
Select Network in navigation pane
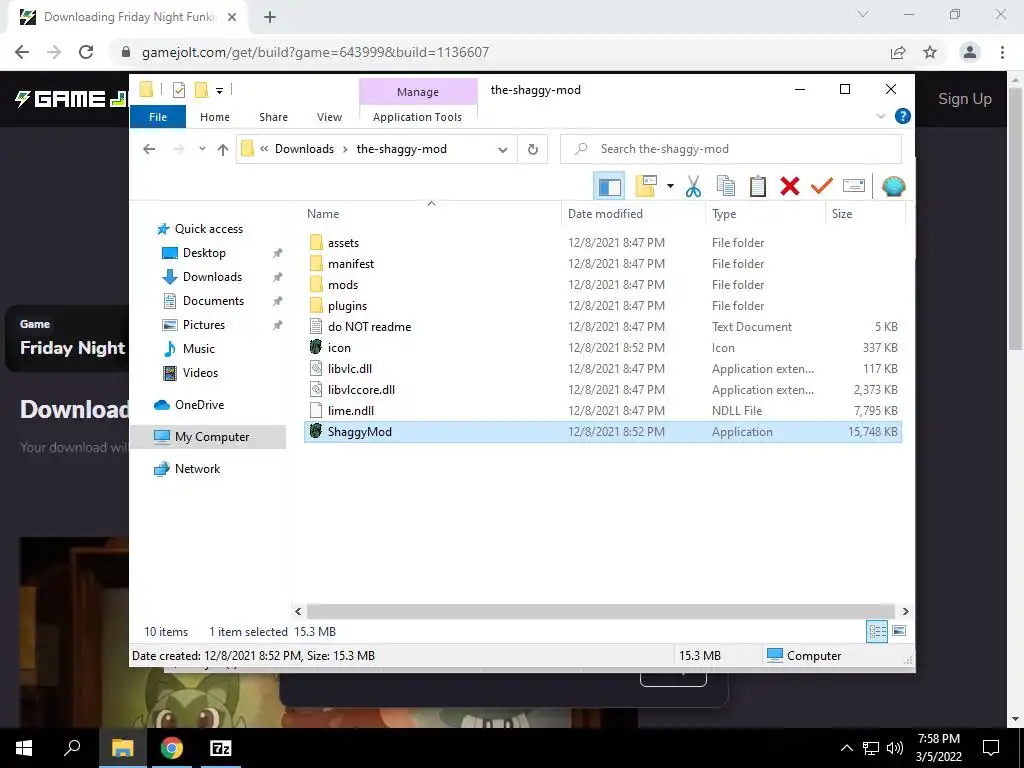click(x=197, y=469)
